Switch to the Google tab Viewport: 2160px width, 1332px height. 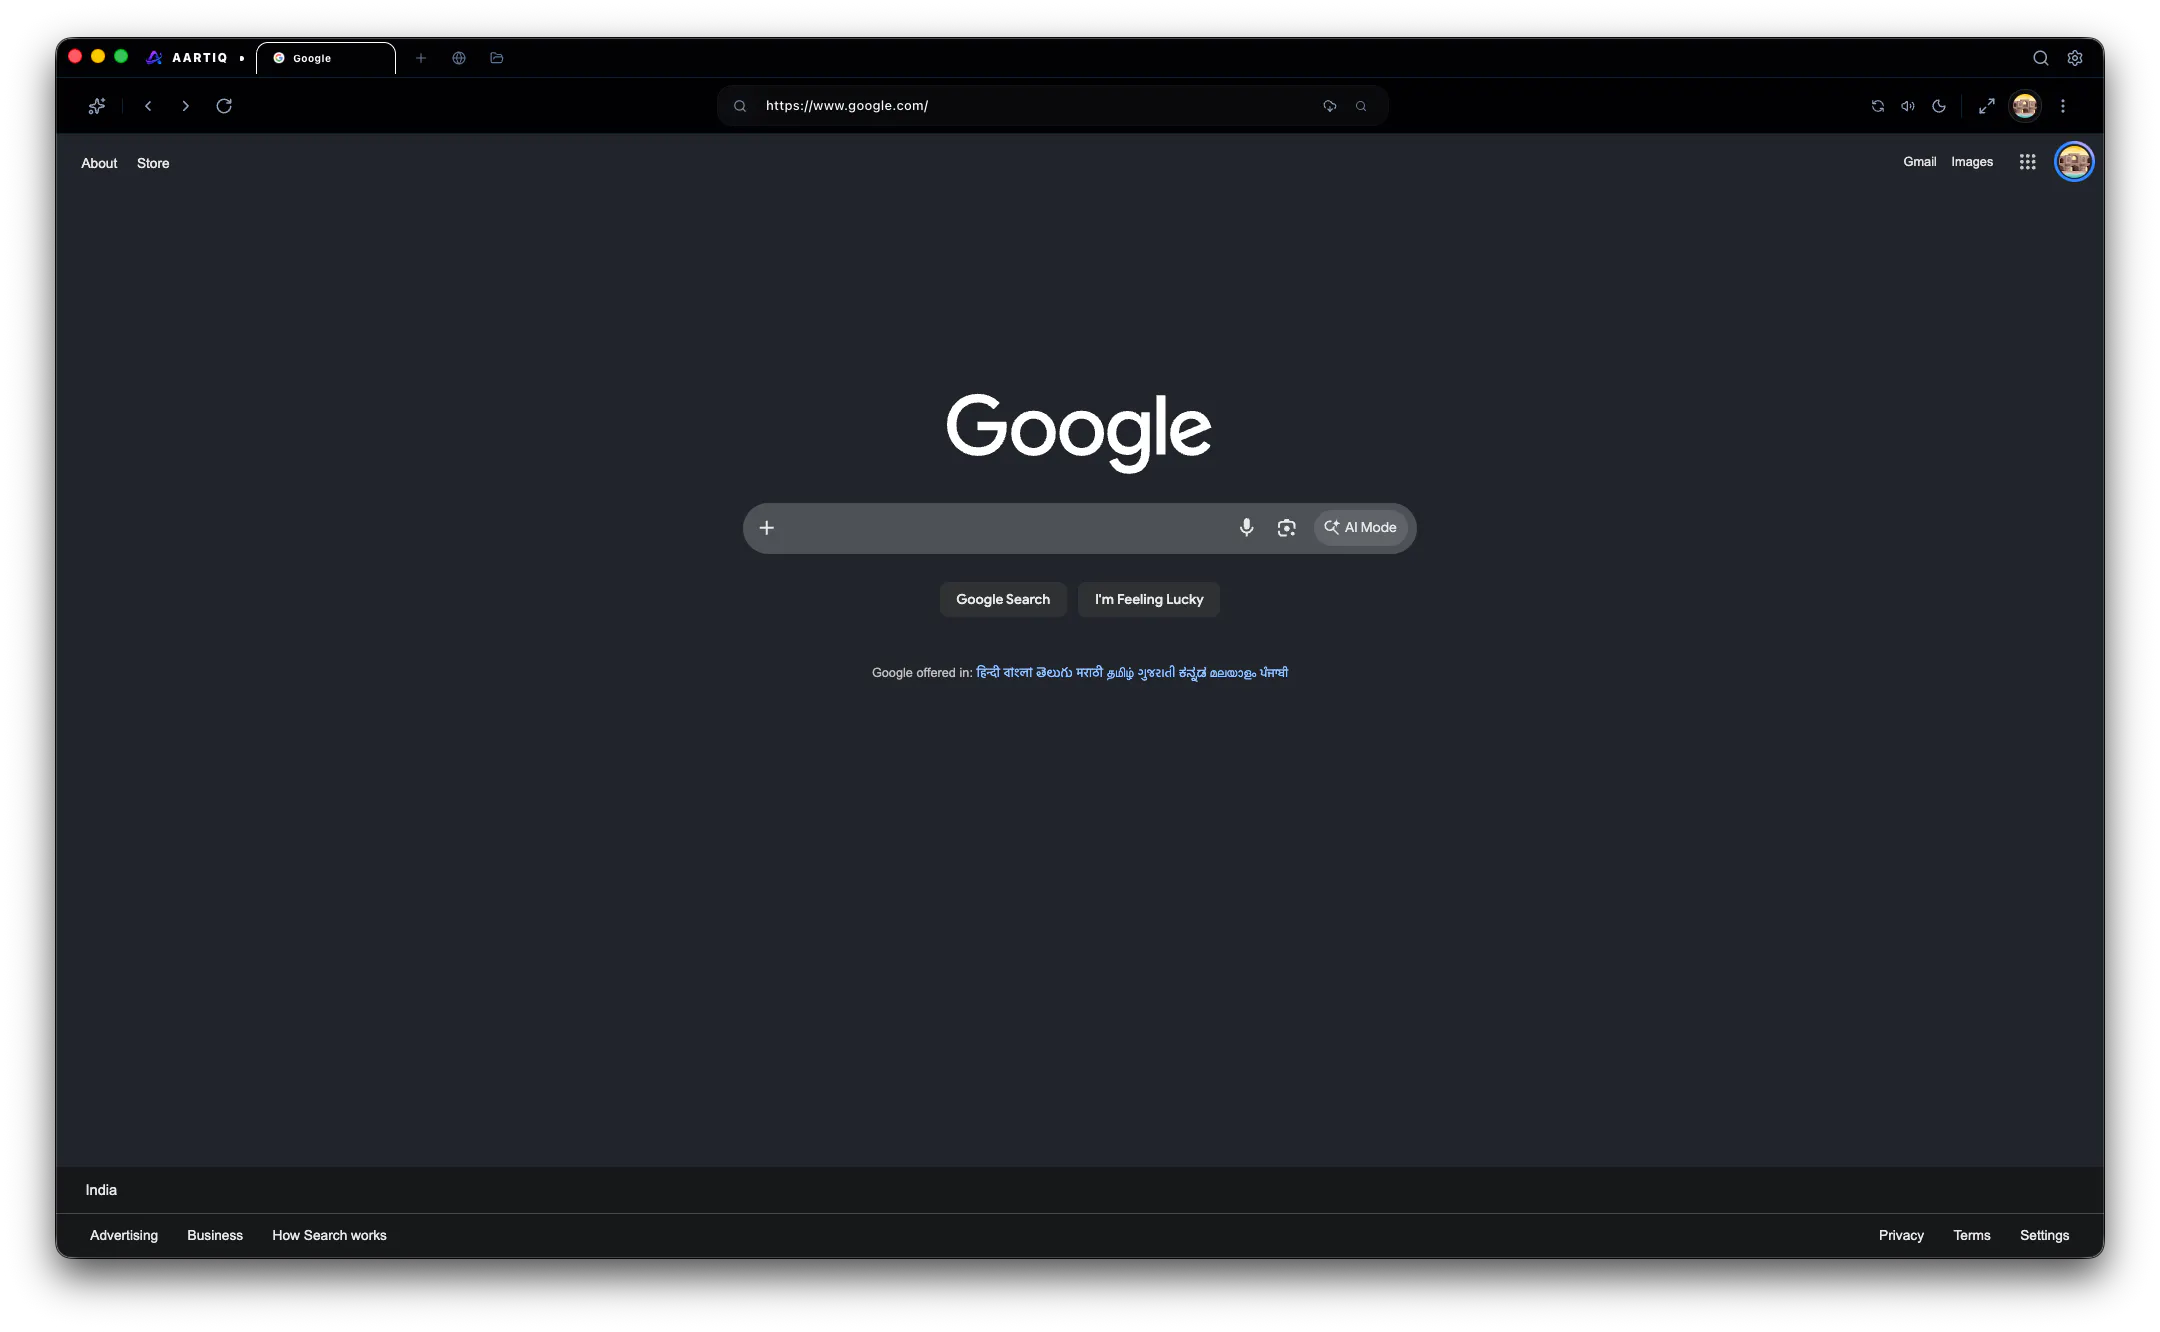pos(326,58)
